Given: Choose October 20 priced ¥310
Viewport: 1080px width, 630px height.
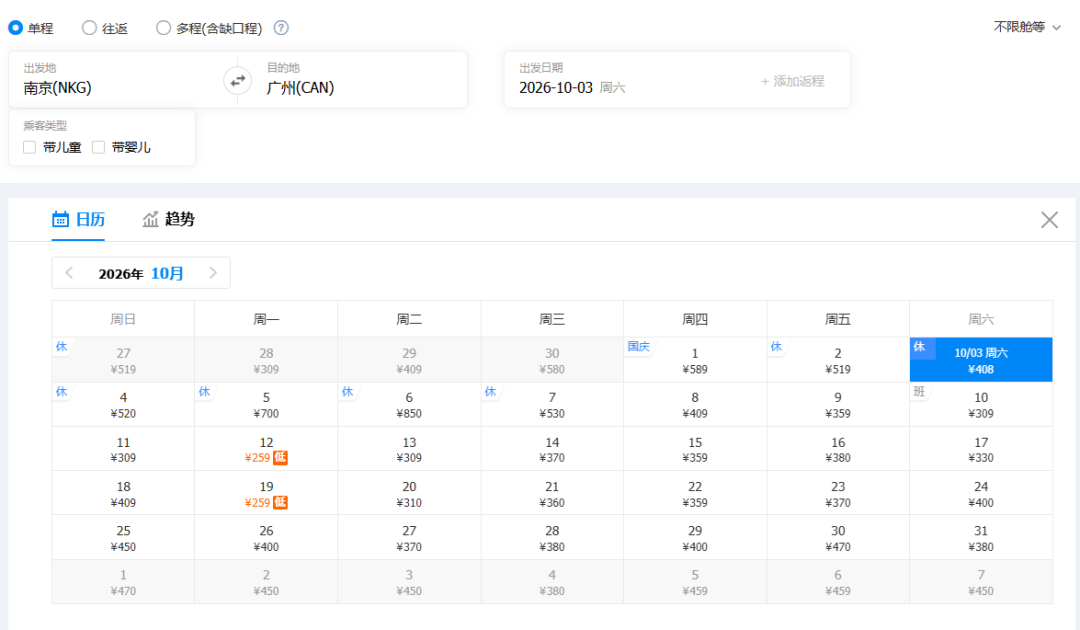Looking at the screenshot, I should coord(409,493).
